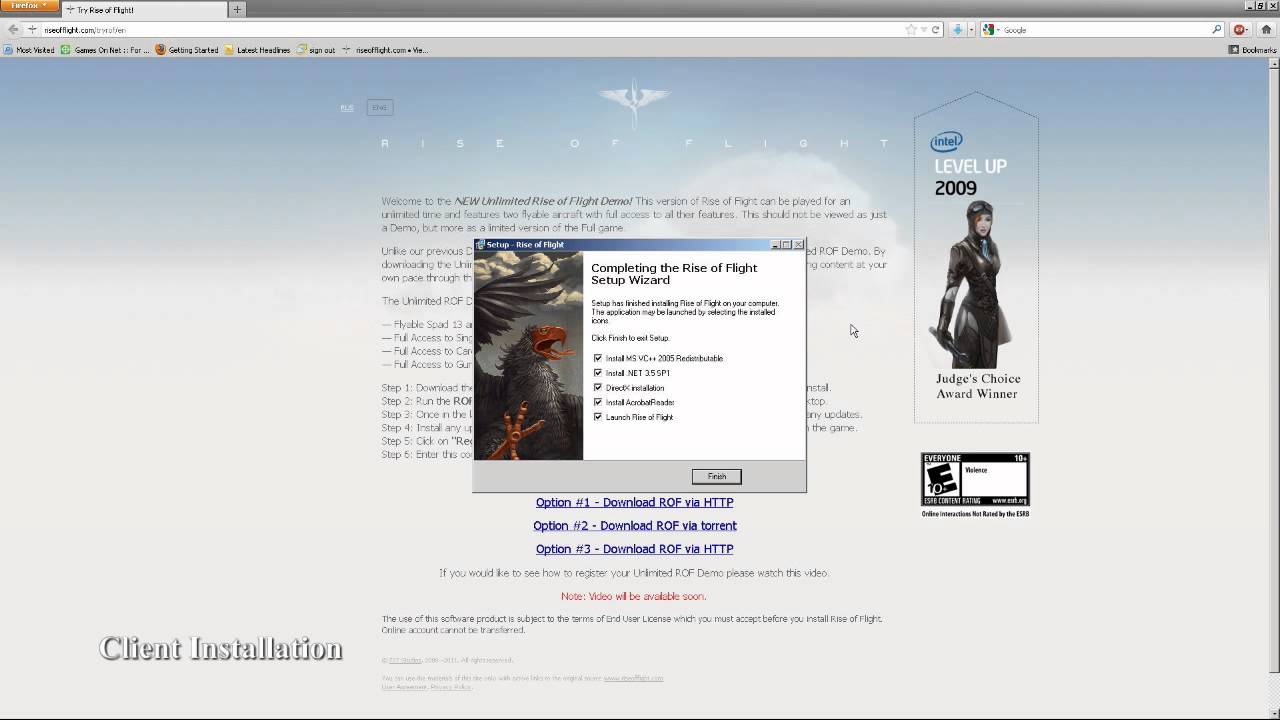Image resolution: width=1280 pixels, height=720 pixels.
Task: Open www.riseofflight.com footer link
Action: tap(633, 678)
